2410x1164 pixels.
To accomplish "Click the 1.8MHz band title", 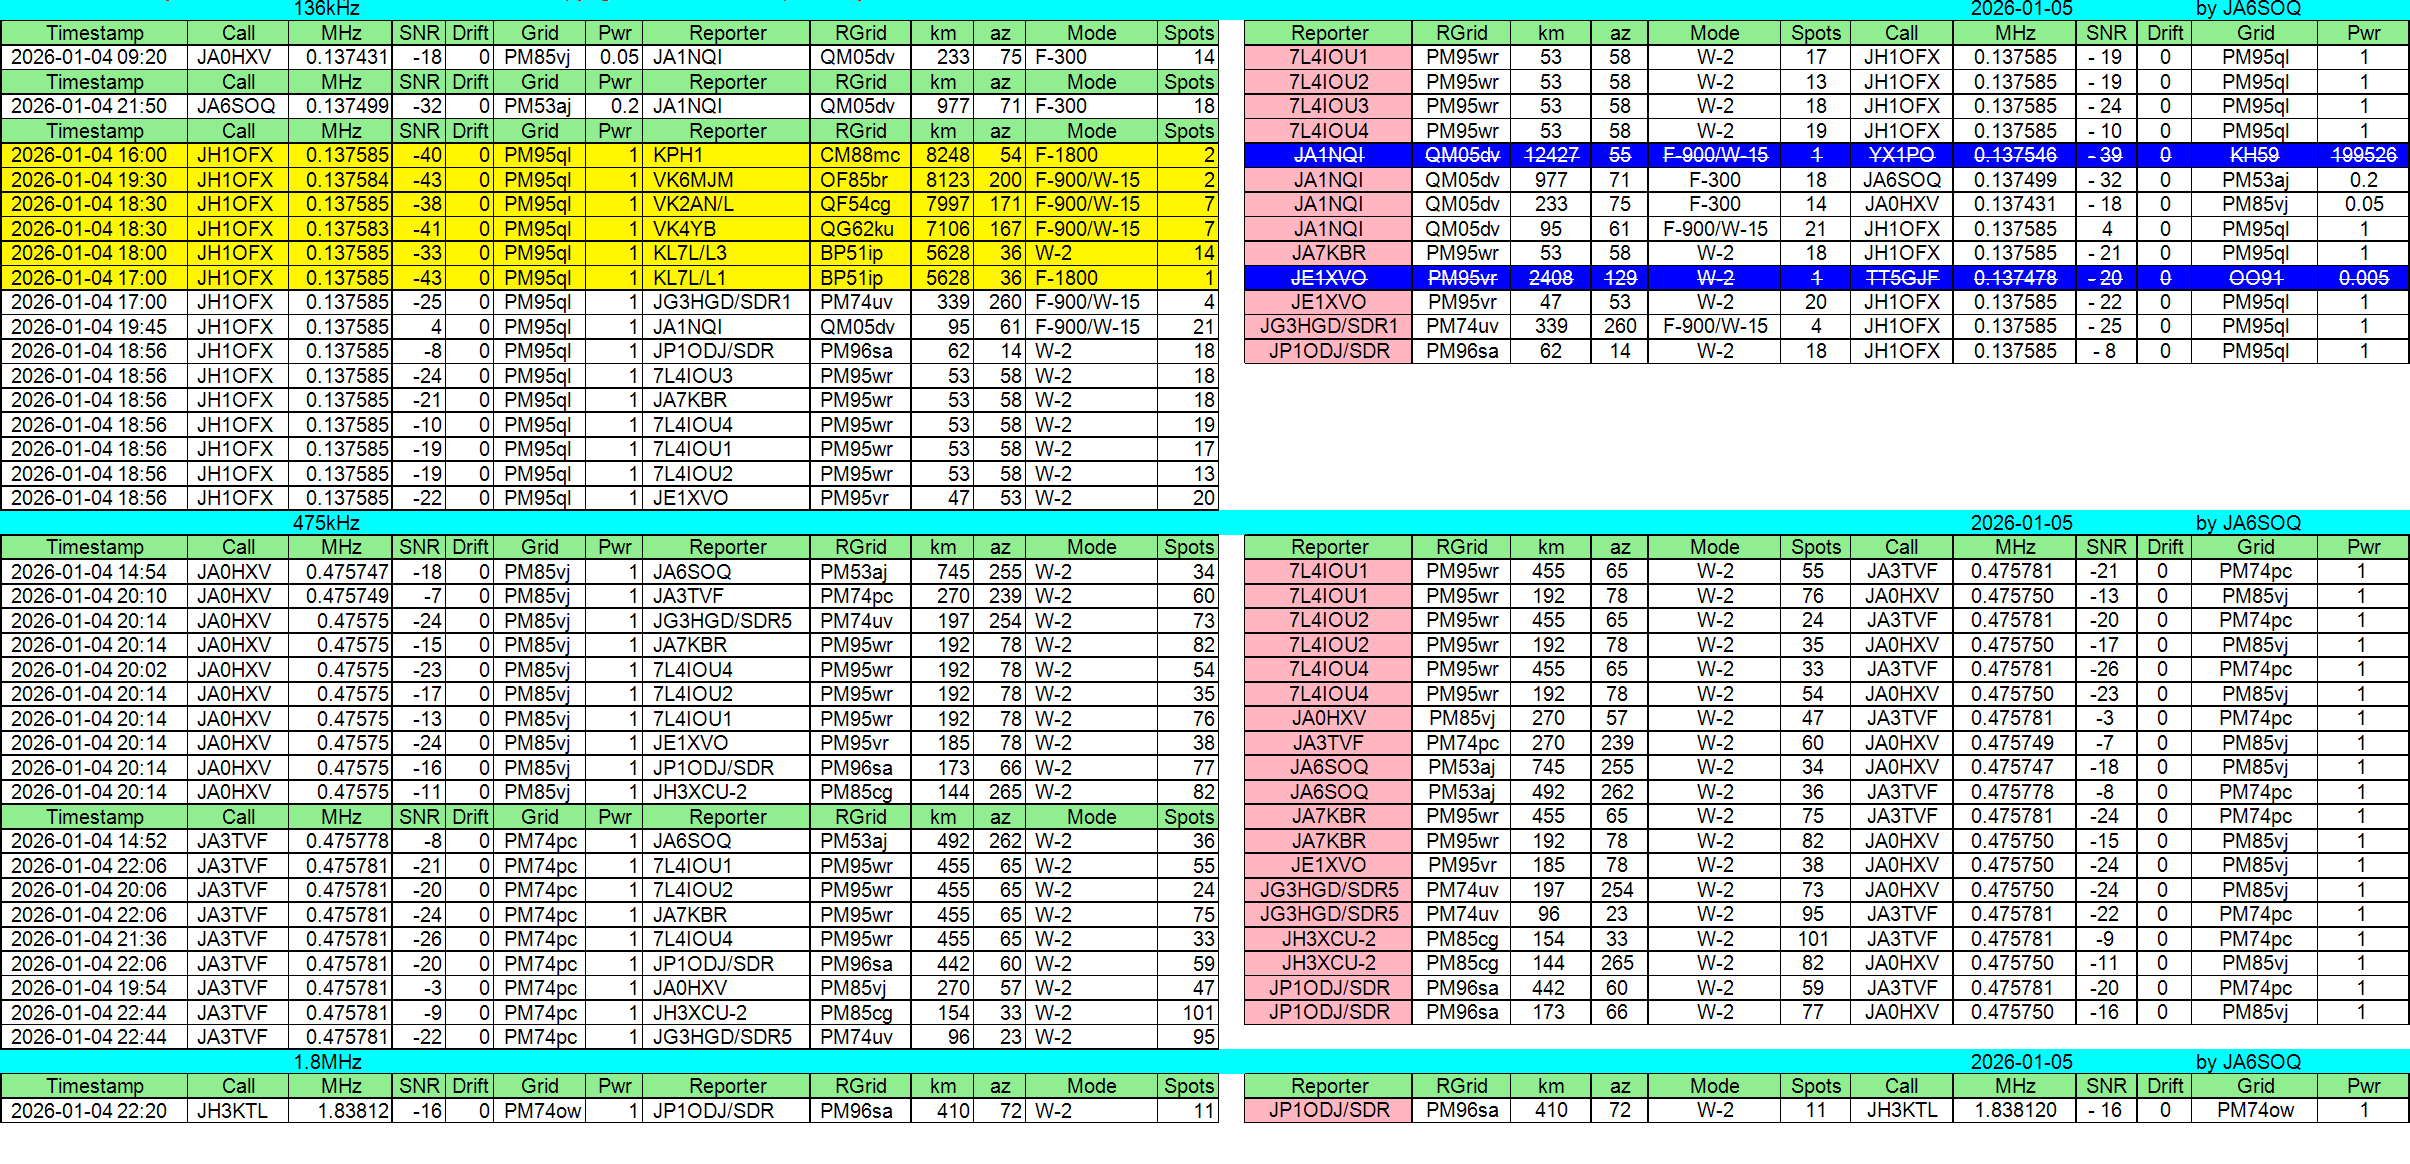I will pyautogui.click(x=326, y=1062).
